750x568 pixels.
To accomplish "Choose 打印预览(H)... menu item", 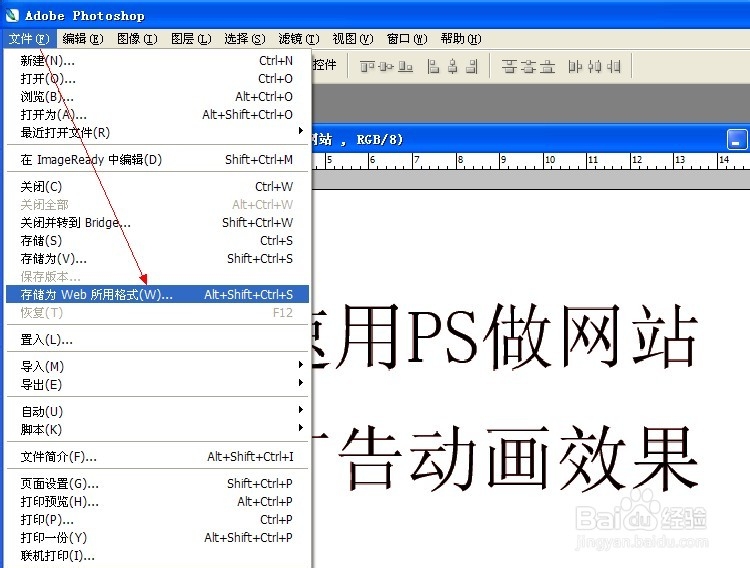I will [x=157, y=502].
